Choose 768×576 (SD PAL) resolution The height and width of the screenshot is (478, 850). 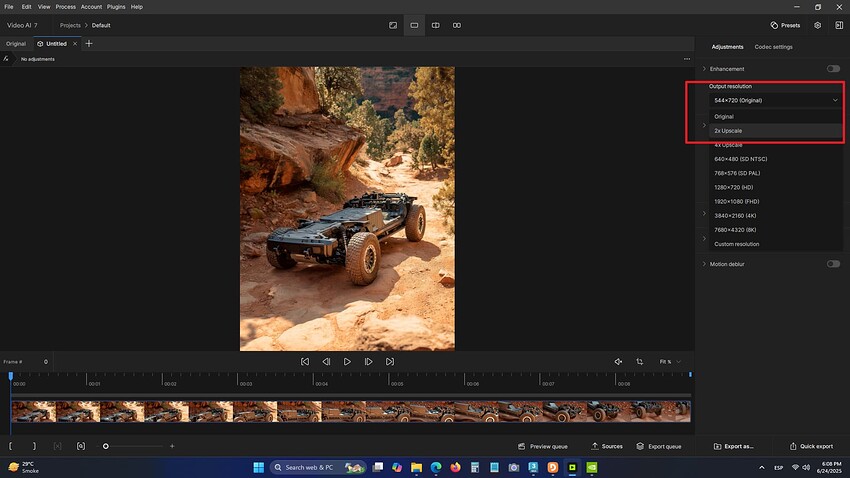click(776, 173)
